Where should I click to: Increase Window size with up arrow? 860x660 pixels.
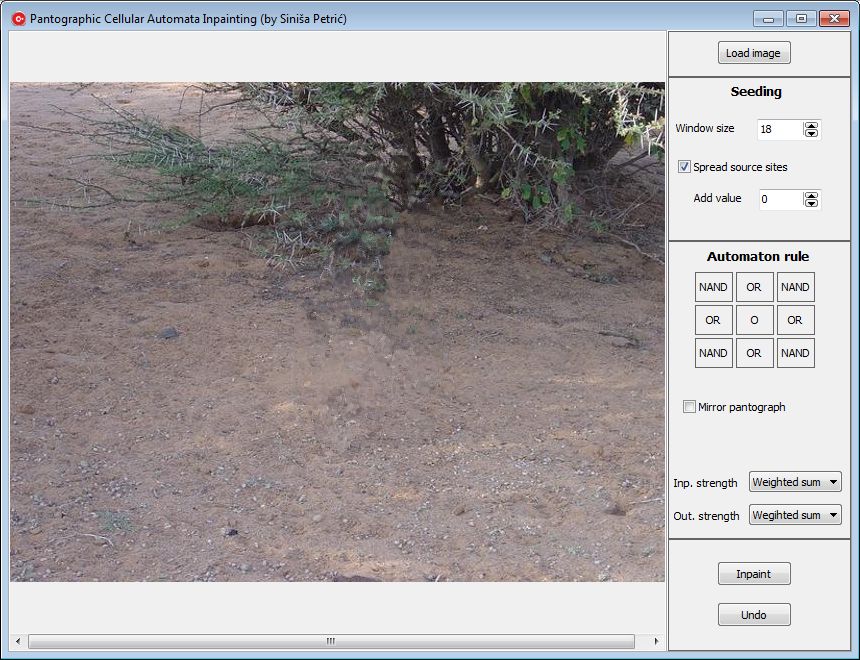(811, 126)
